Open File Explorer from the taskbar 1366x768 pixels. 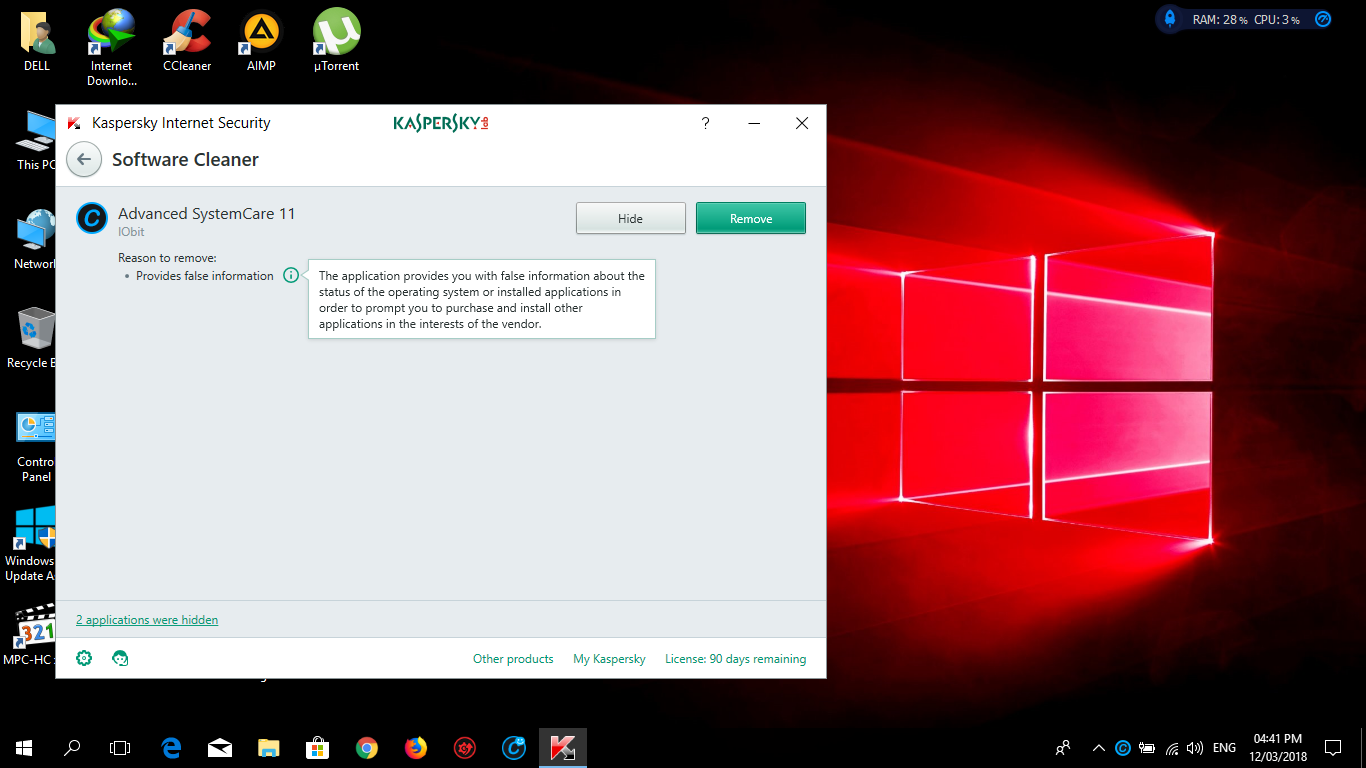[269, 748]
